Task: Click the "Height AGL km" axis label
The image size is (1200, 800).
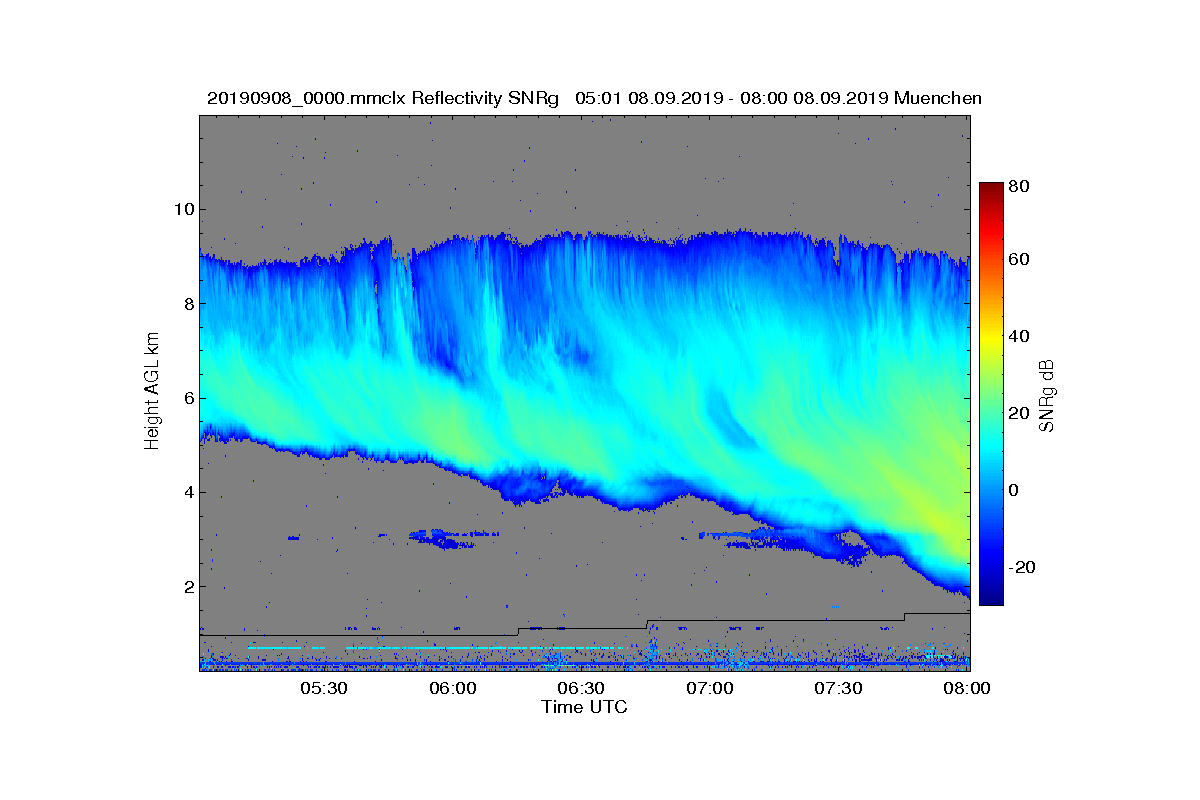Action: click(x=152, y=391)
